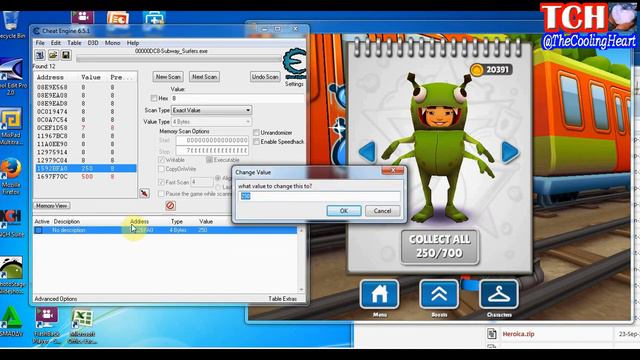Click the address table vertical scrollbar
This screenshot has width=640, height=360.
pyautogui.click(x=302, y=260)
